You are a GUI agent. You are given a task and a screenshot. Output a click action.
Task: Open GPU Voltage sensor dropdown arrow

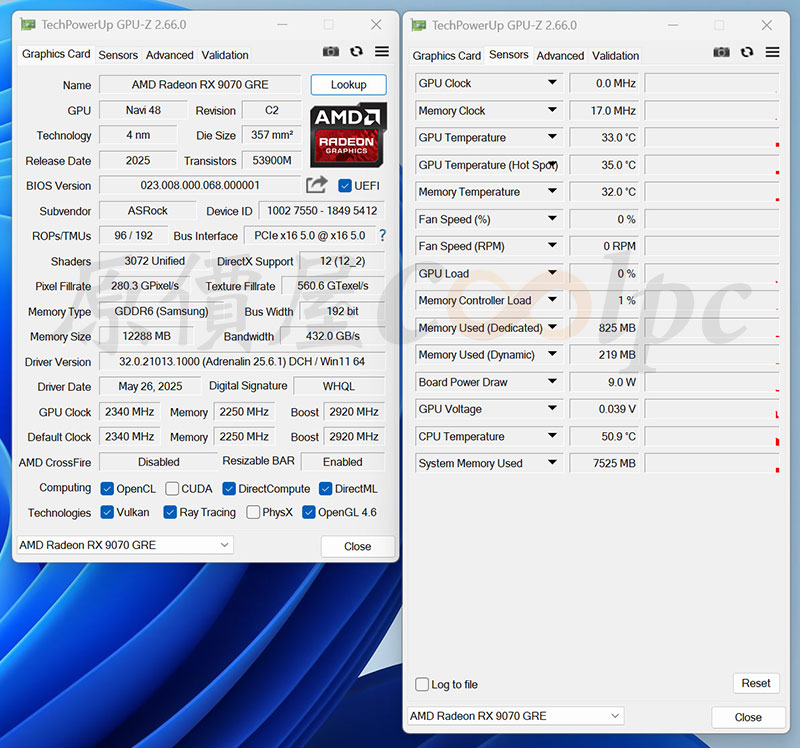pyautogui.click(x=552, y=408)
